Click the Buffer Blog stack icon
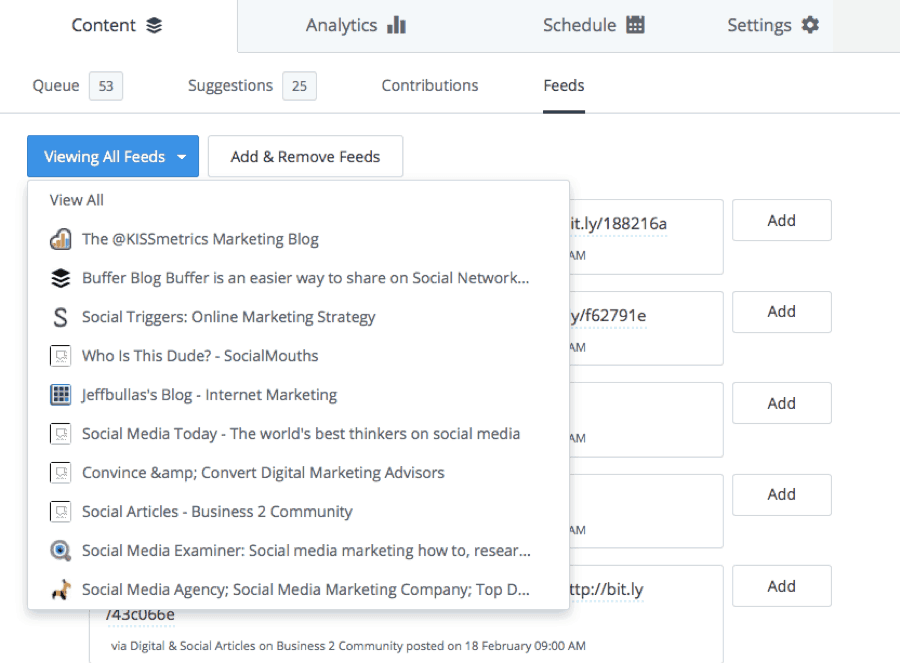 [60, 278]
